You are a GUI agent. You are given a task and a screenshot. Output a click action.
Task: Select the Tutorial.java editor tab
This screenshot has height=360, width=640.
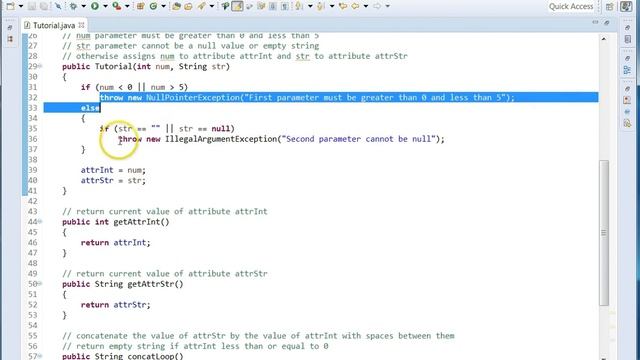(x=54, y=25)
